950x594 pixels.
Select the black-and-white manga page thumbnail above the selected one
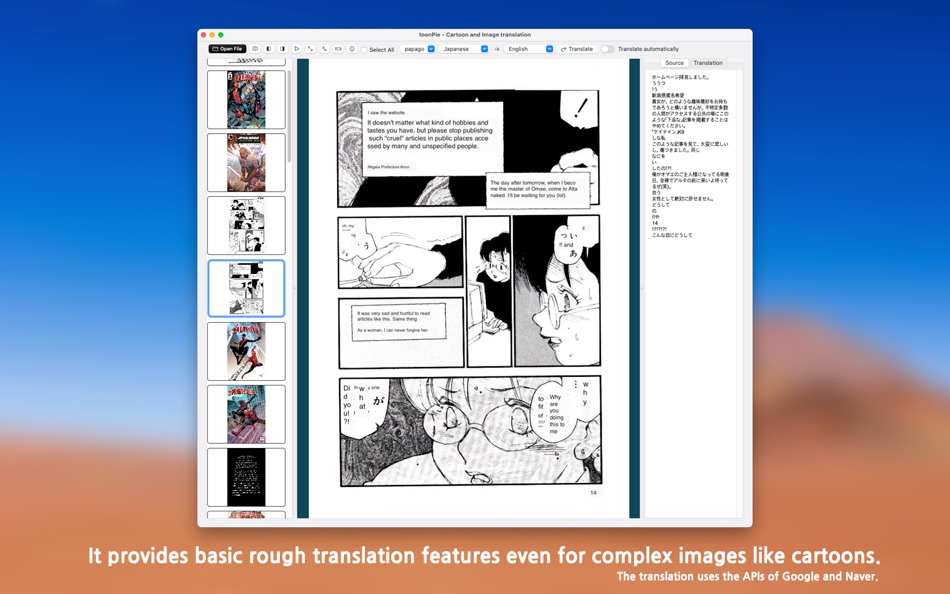[x=246, y=225]
